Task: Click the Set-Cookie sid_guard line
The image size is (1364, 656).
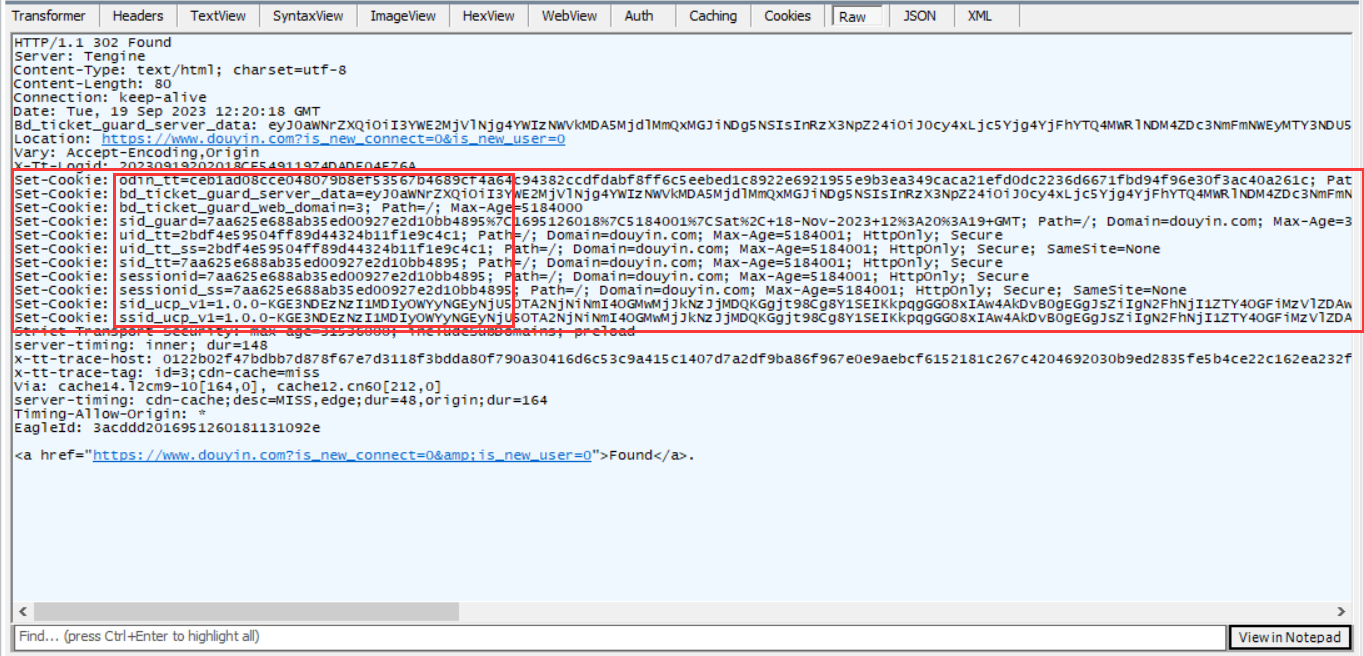Action: point(683,221)
